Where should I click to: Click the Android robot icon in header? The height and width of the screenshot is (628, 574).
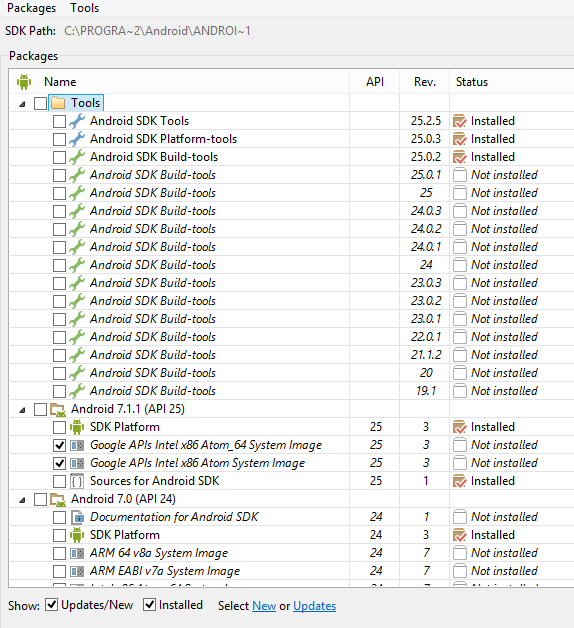click(x=24, y=82)
